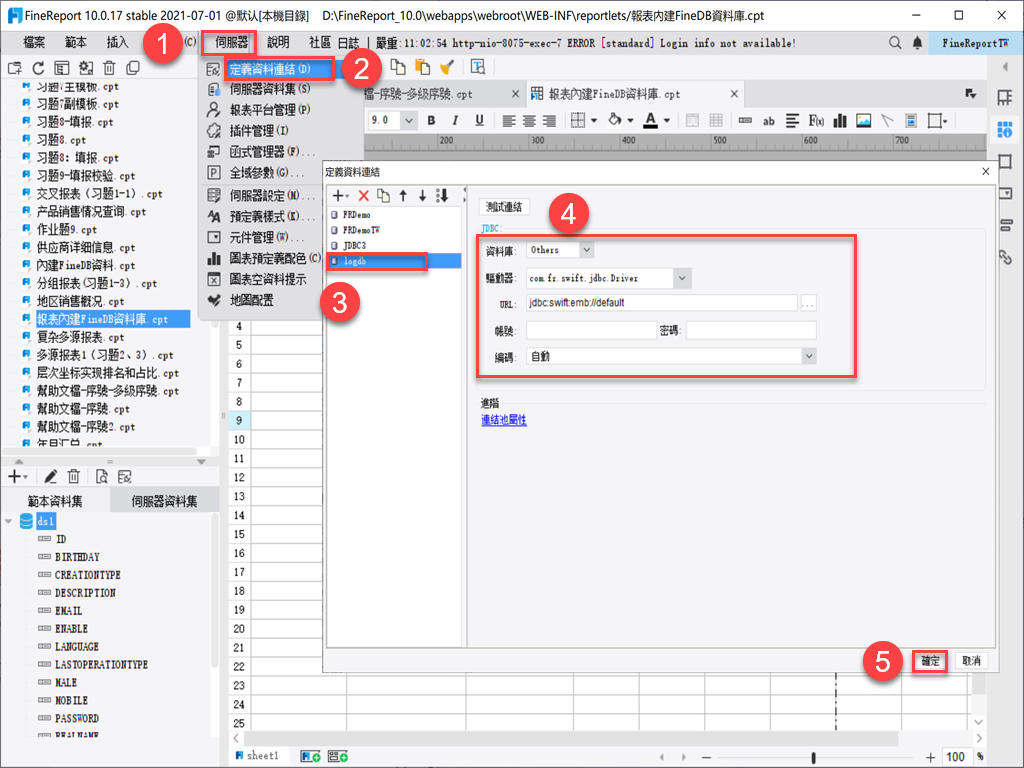Screen dimensions: 1024x768
Task: Toggle underline formatting in the toolbar
Action: click(477, 121)
